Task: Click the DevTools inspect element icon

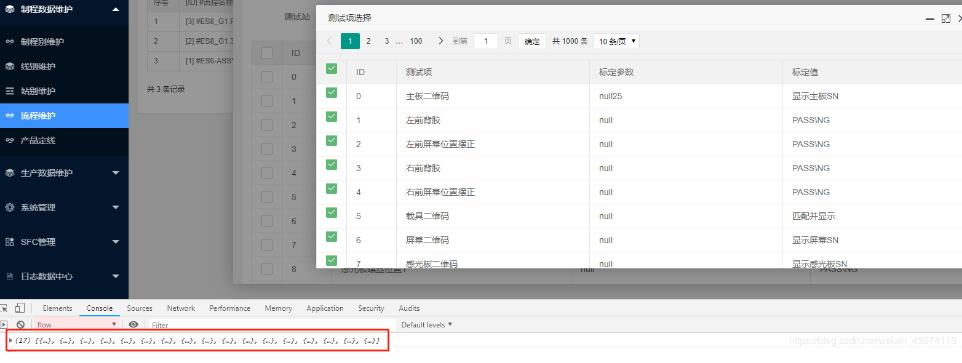Action: coord(4,308)
